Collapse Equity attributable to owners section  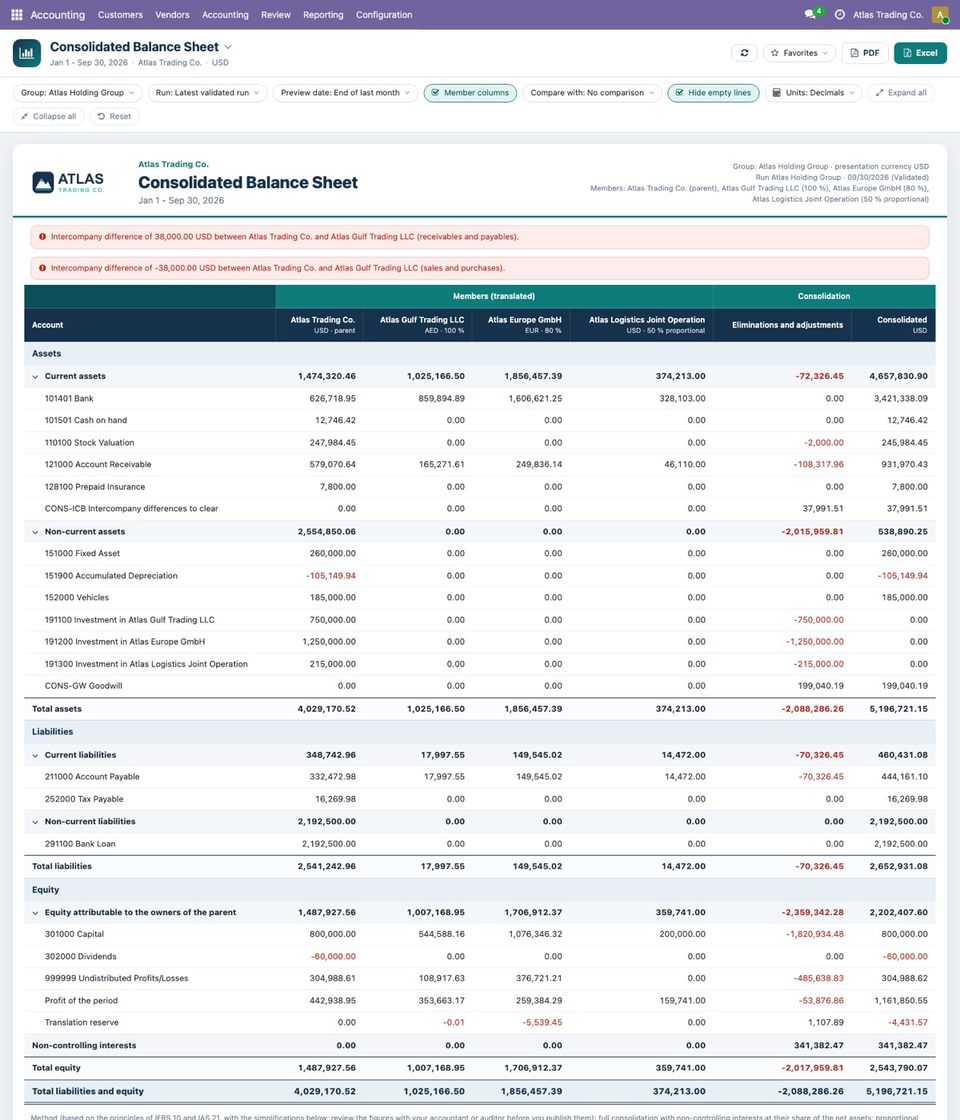(x=35, y=913)
